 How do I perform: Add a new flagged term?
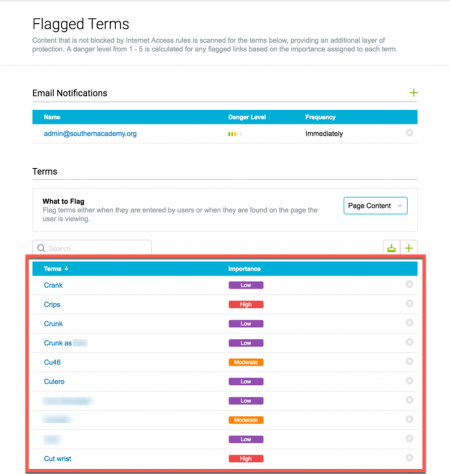(x=409, y=248)
